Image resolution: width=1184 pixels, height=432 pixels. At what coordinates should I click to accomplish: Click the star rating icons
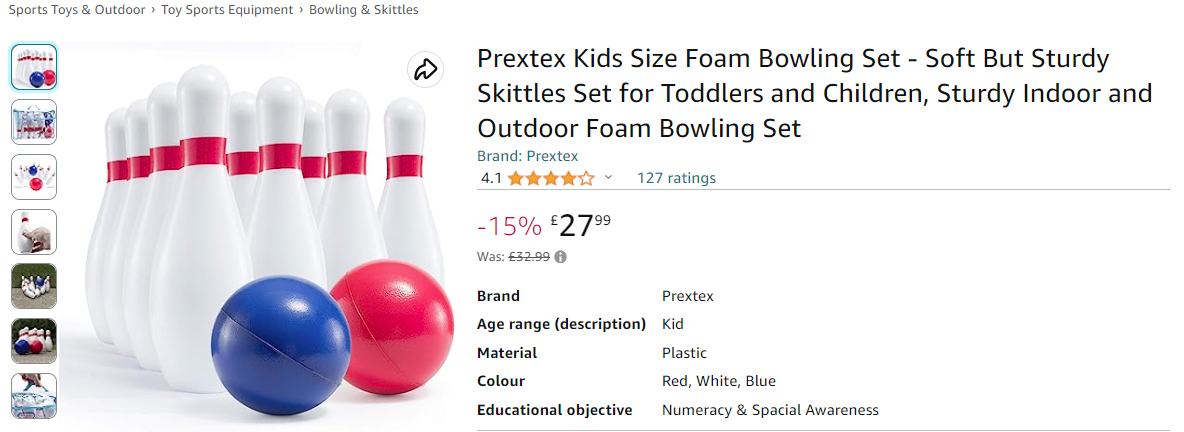pos(551,179)
